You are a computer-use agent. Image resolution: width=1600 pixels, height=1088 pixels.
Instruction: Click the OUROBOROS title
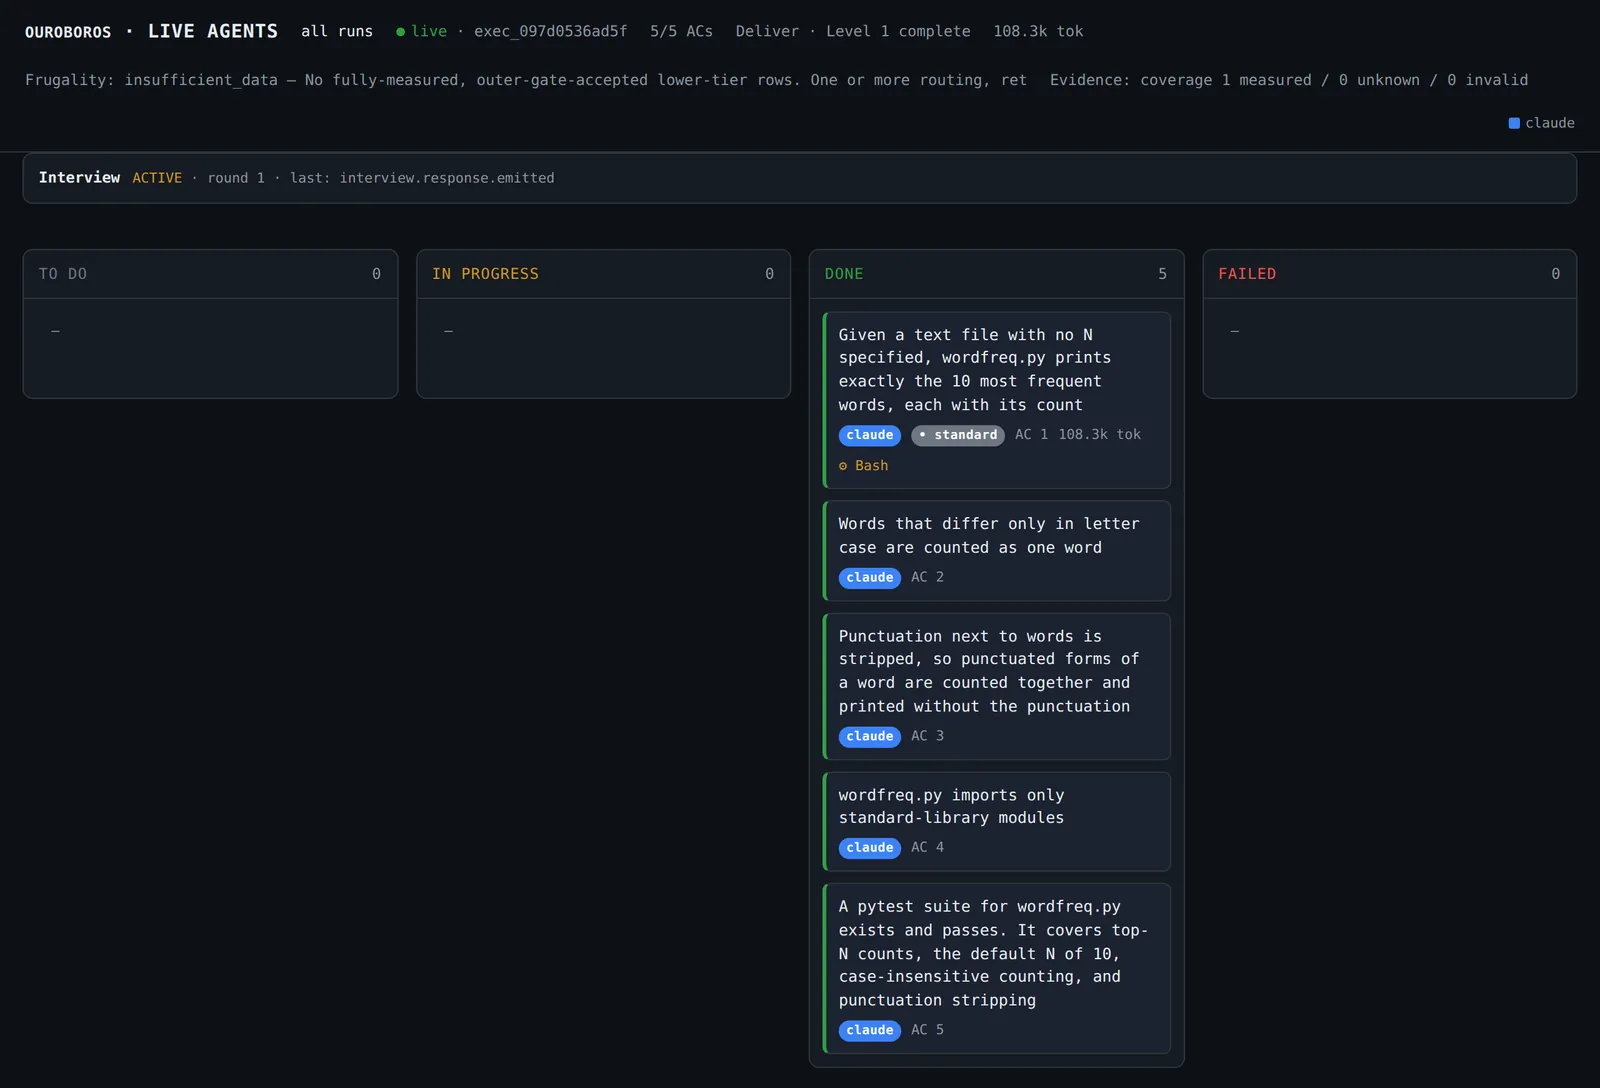(x=68, y=32)
